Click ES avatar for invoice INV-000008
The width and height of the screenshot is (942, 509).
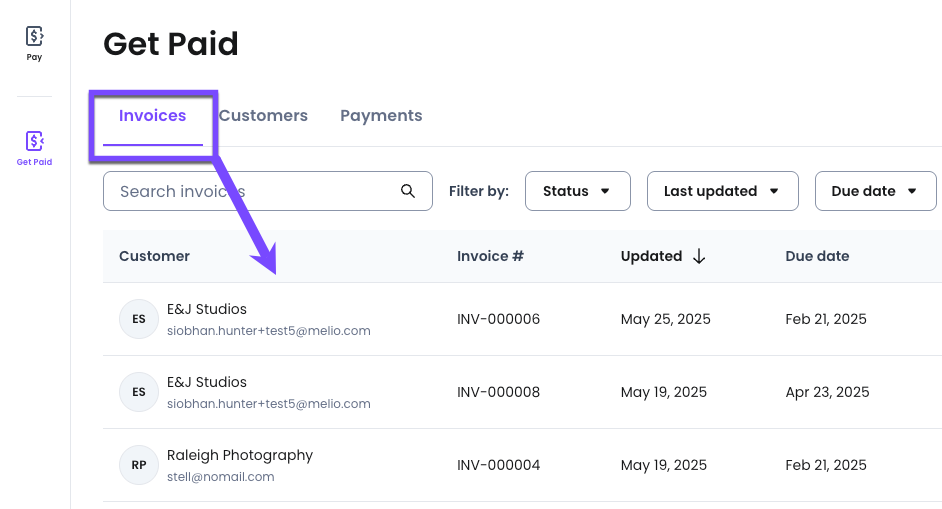(139, 392)
